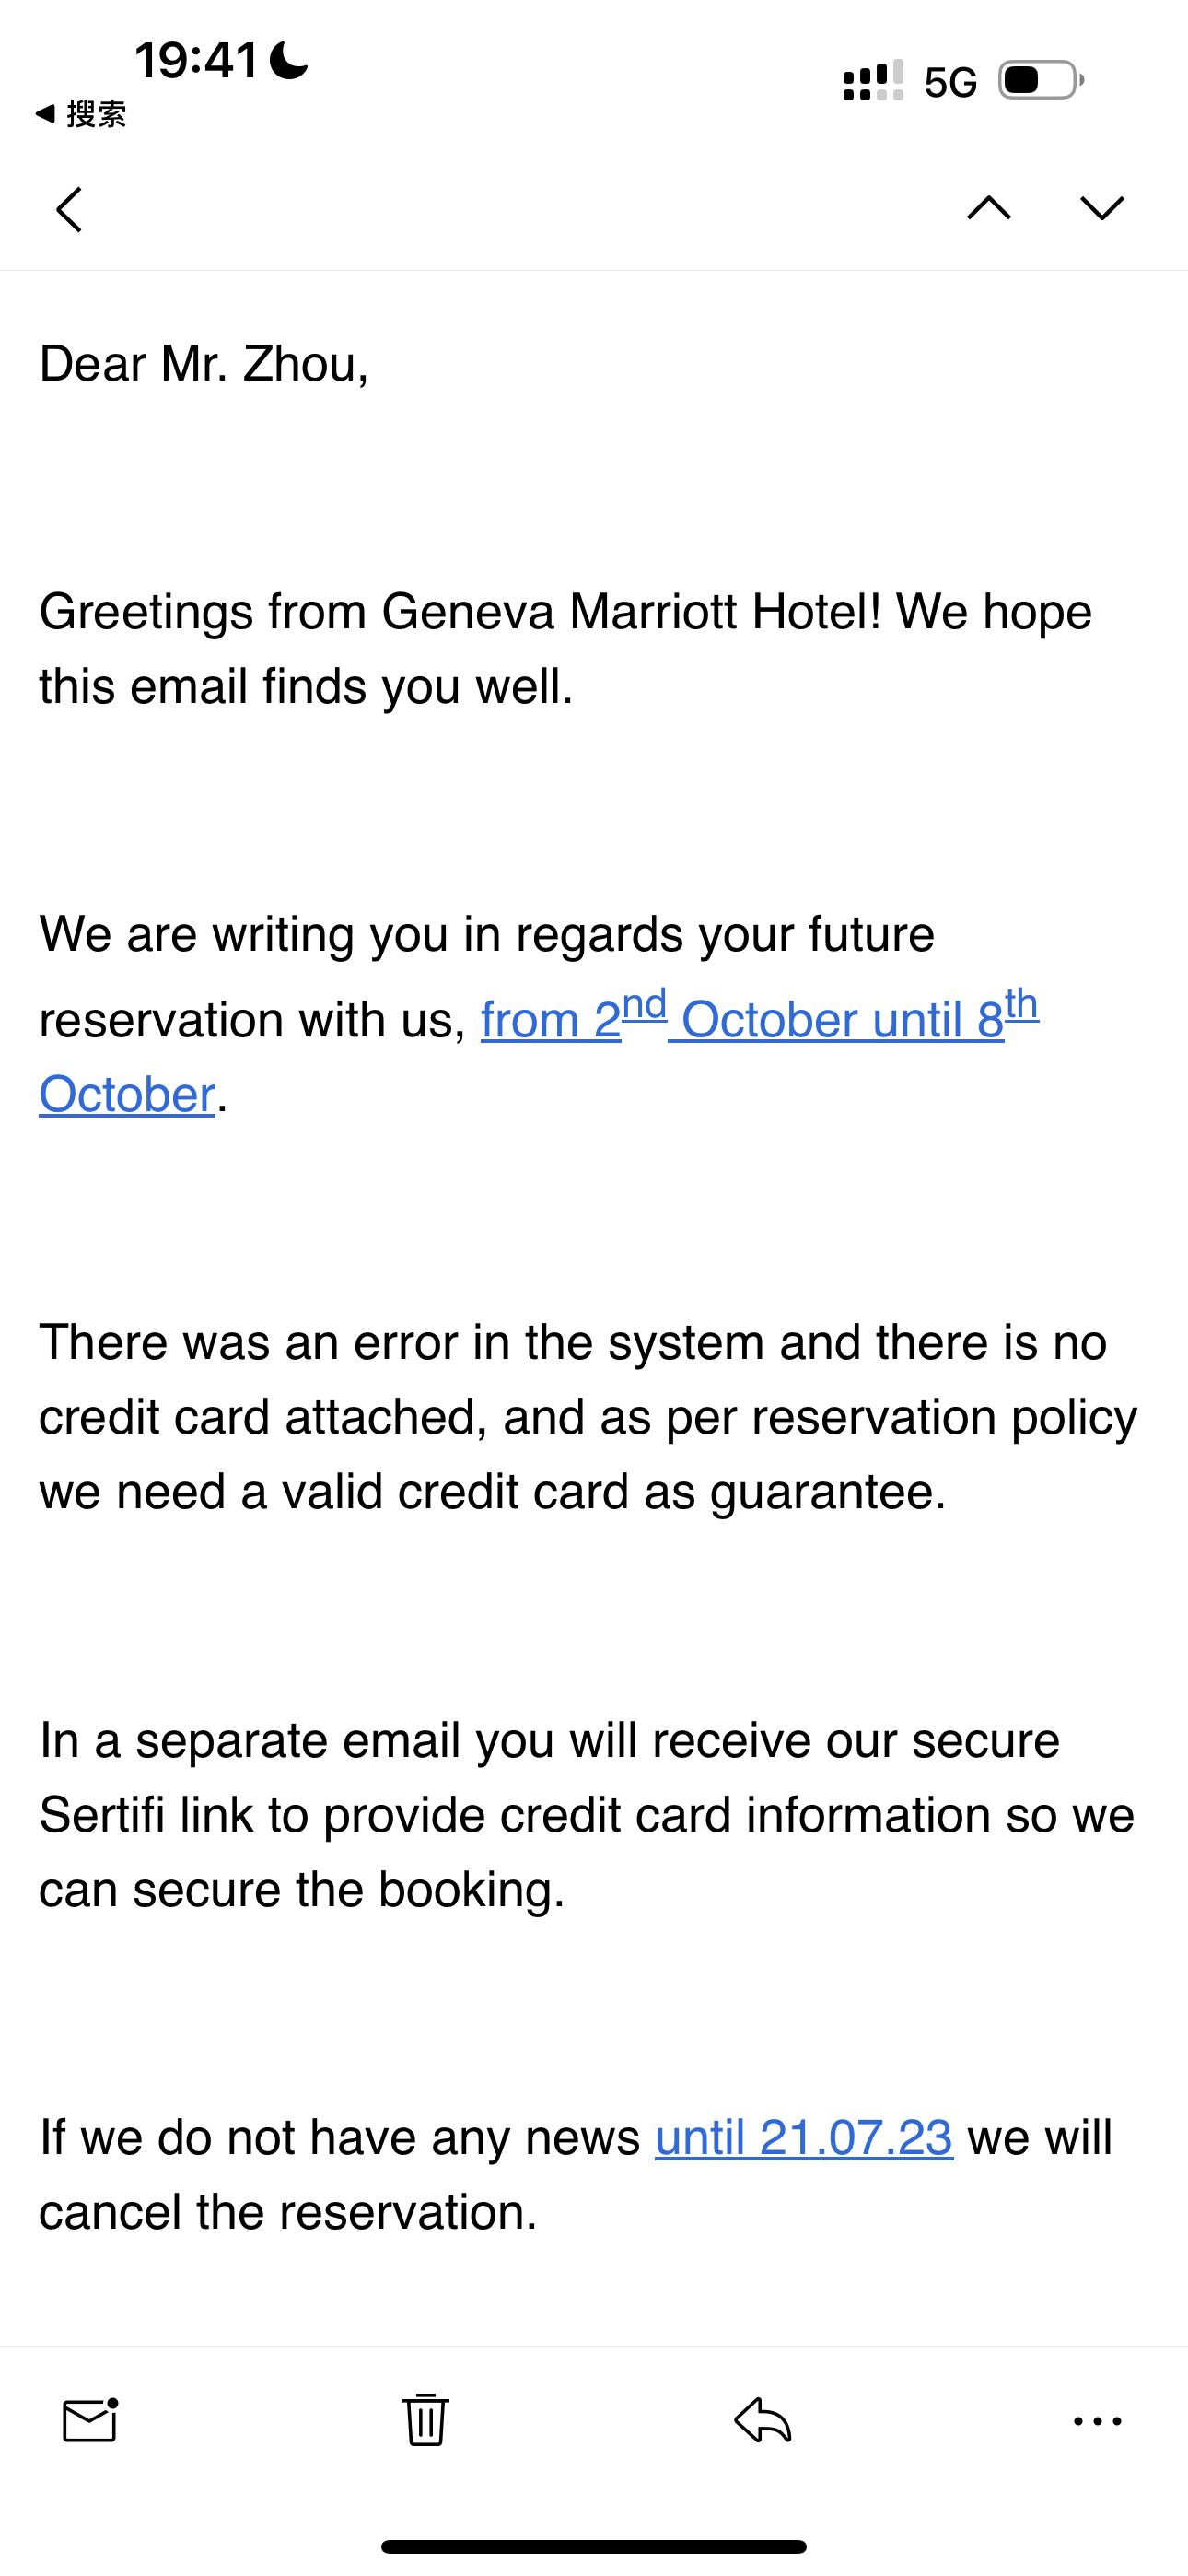Tap the battery indicator icon
The width and height of the screenshot is (1188, 2576).
coord(1042,81)
